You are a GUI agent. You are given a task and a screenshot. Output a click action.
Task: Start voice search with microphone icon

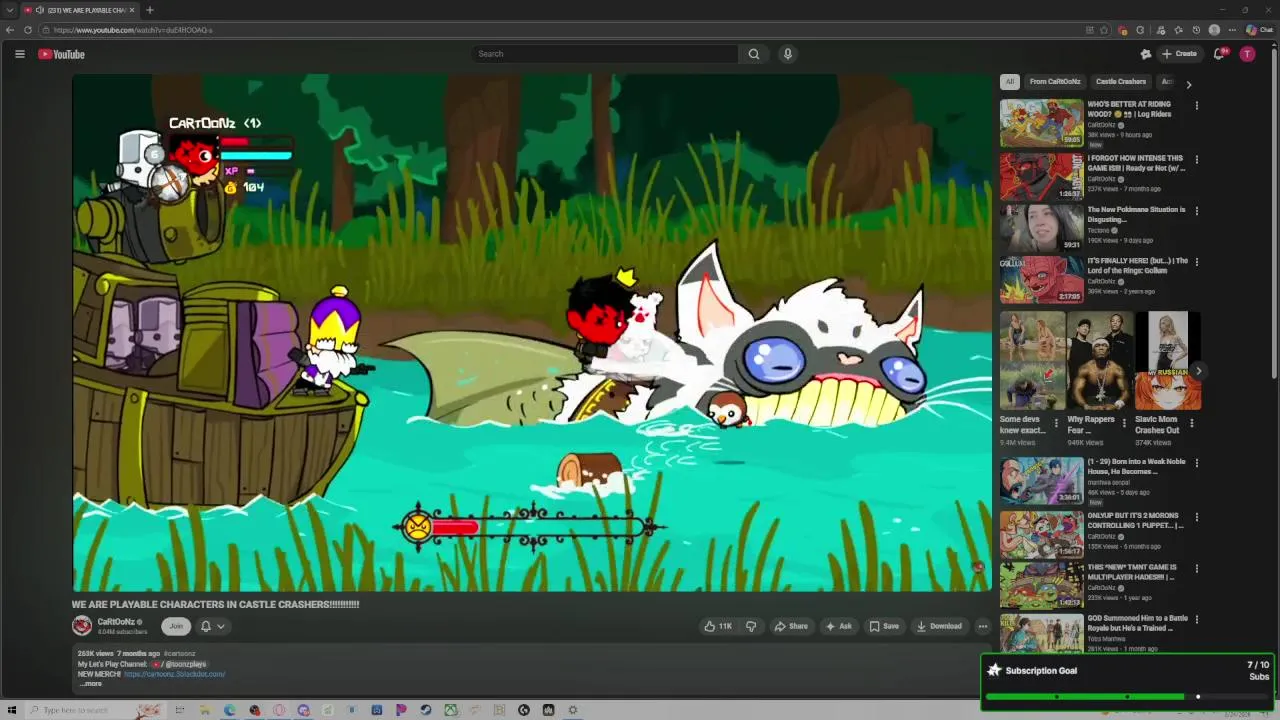click(x=788, y=54)
